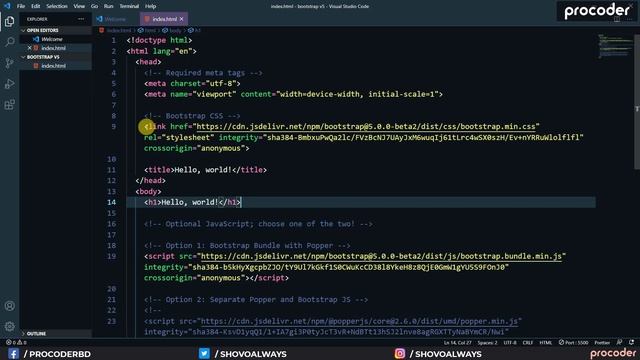The image size is (640, 360).
Task: Click the doctype html line
Action: coord(159,40)
